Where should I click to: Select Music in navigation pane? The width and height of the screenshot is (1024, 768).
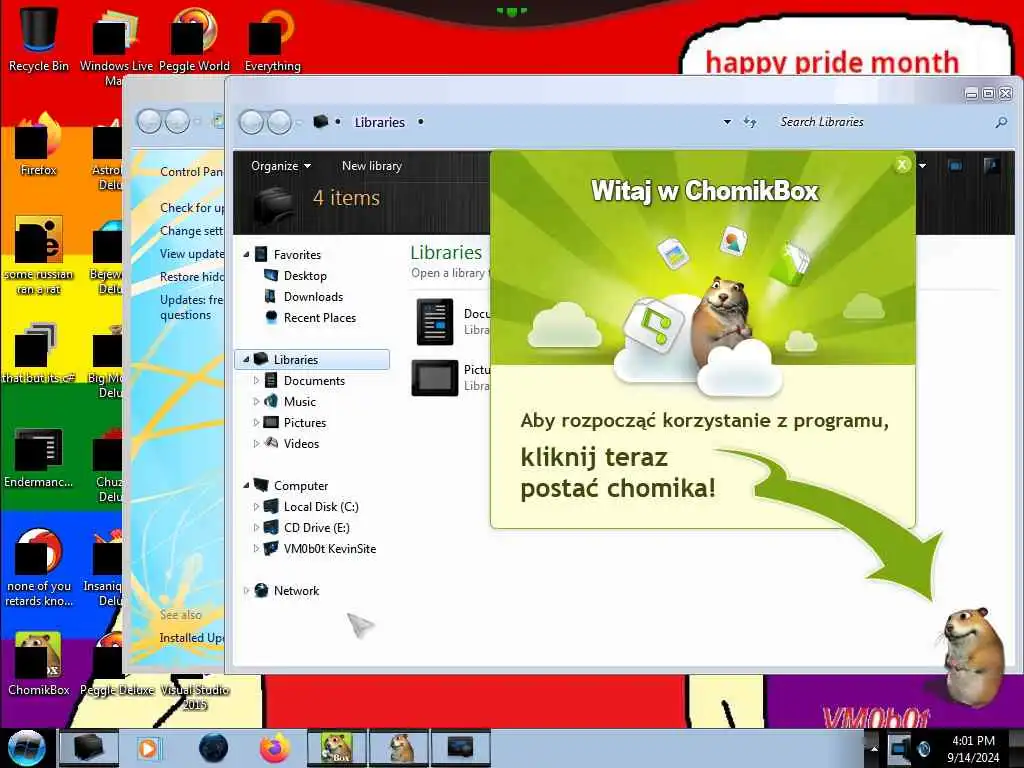(x=299, y=402)
